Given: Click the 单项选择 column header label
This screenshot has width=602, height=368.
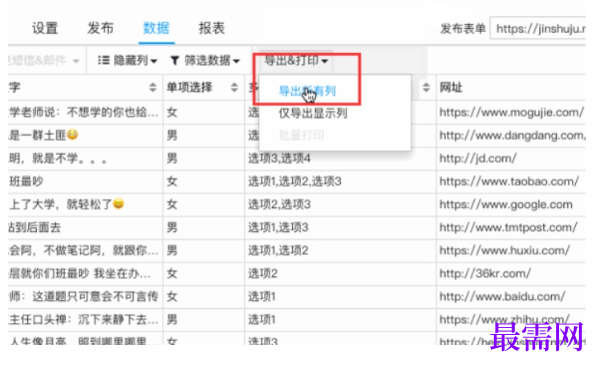Looking at the screenshot, I should (x=189, y=87).
